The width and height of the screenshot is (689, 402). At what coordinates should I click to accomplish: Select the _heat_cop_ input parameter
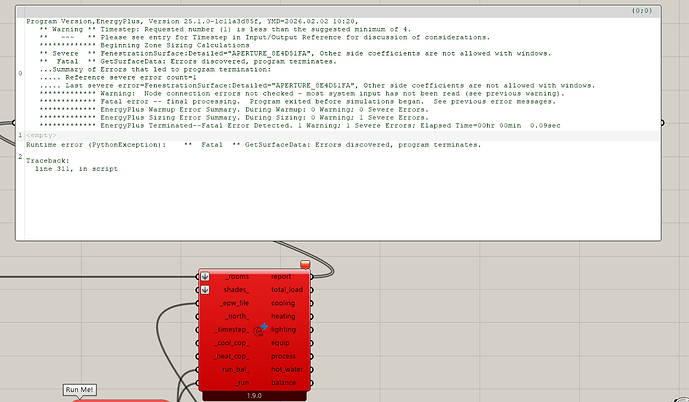point(234,356)
